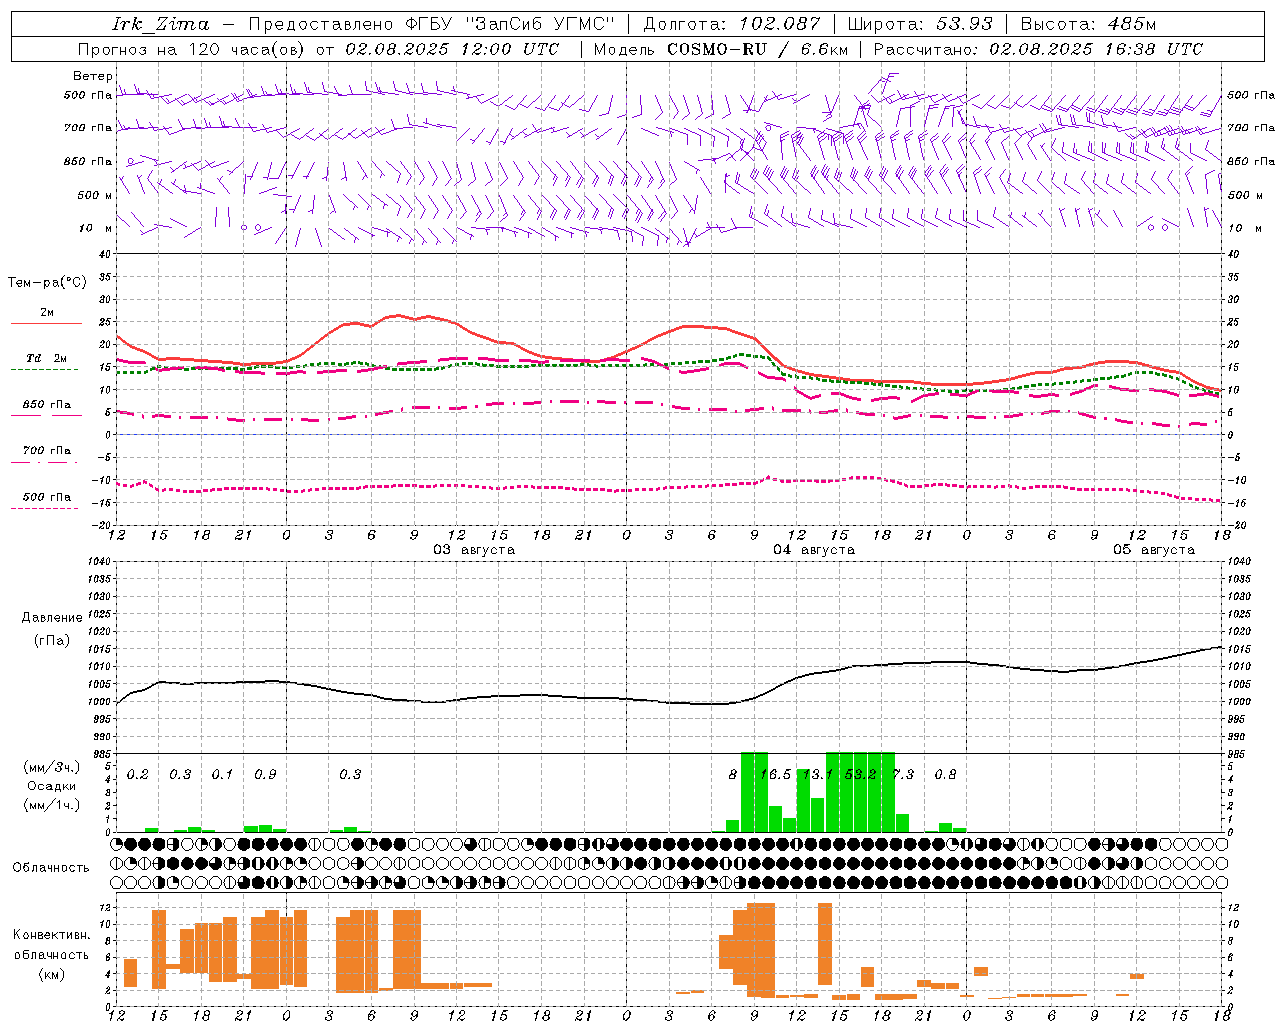Click the latitude value 53.93
The image size is (1280, 1024).
point(964,24)
